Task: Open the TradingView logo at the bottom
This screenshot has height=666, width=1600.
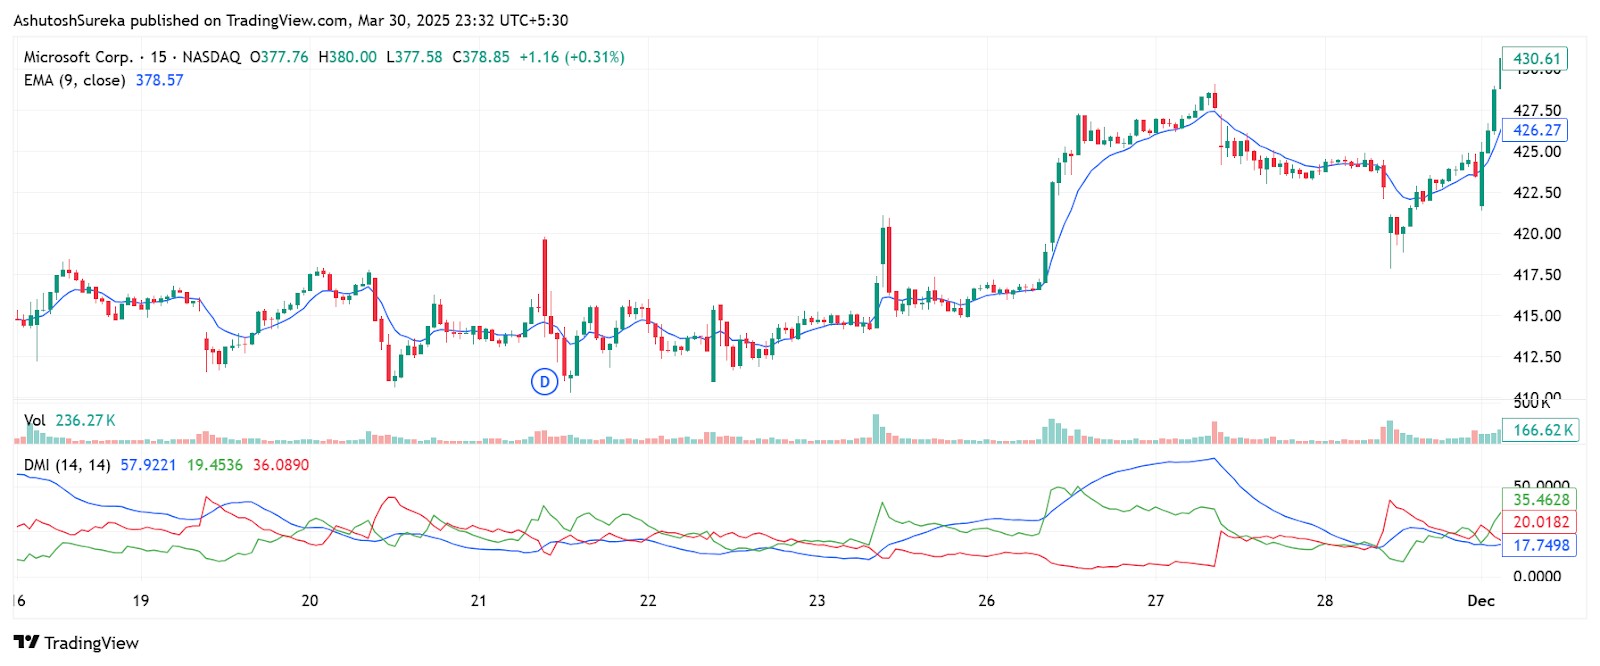Action: pyautogui.click(x=76, y=642)
